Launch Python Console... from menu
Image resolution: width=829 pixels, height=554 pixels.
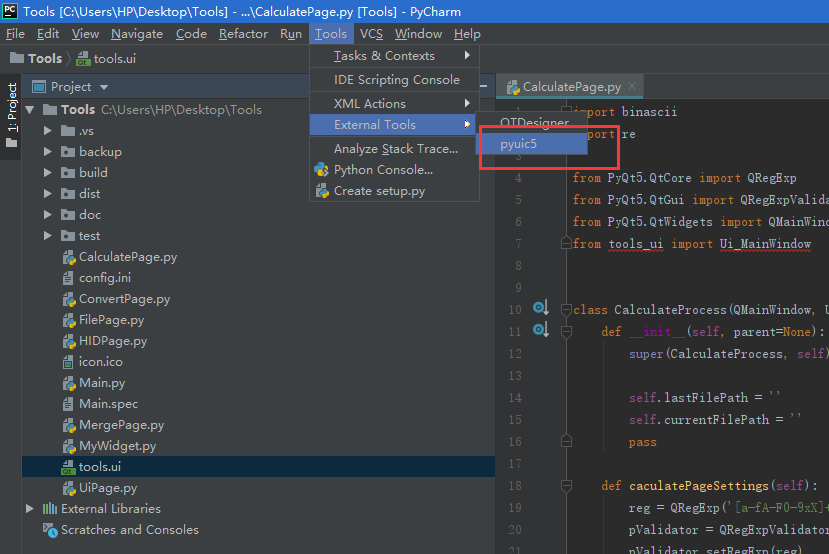(394, 170)
